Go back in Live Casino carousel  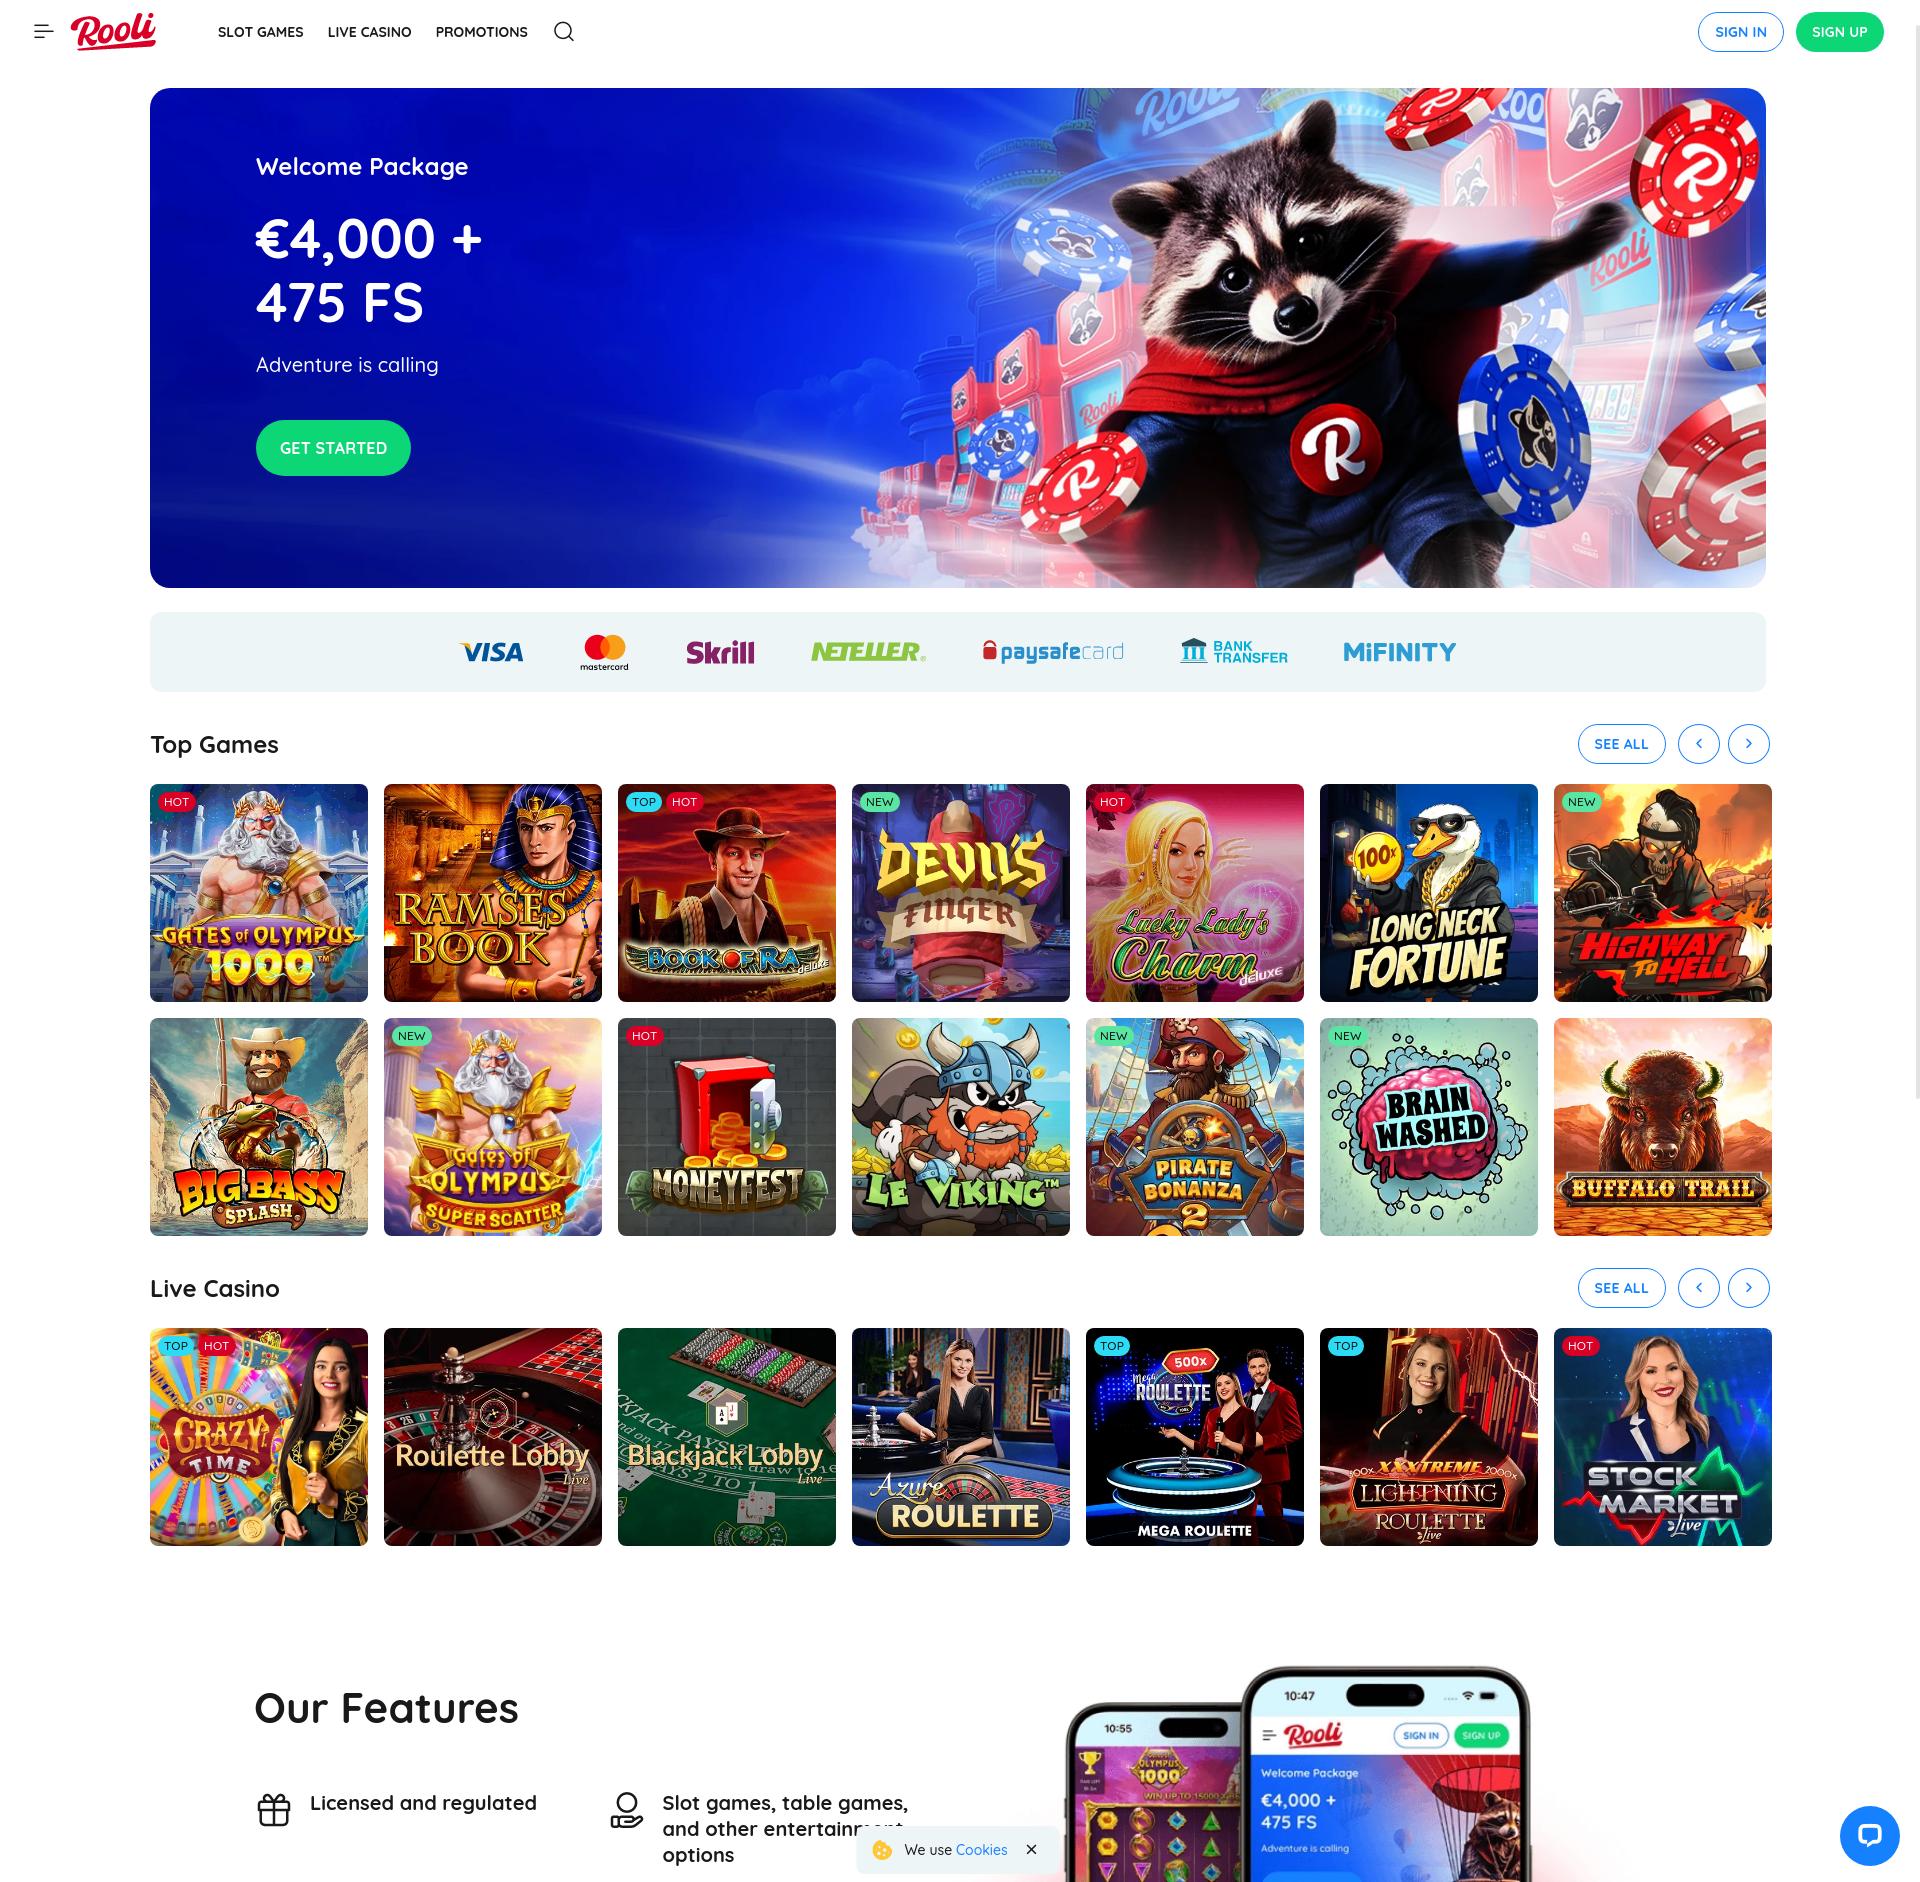(1698, 1288)
